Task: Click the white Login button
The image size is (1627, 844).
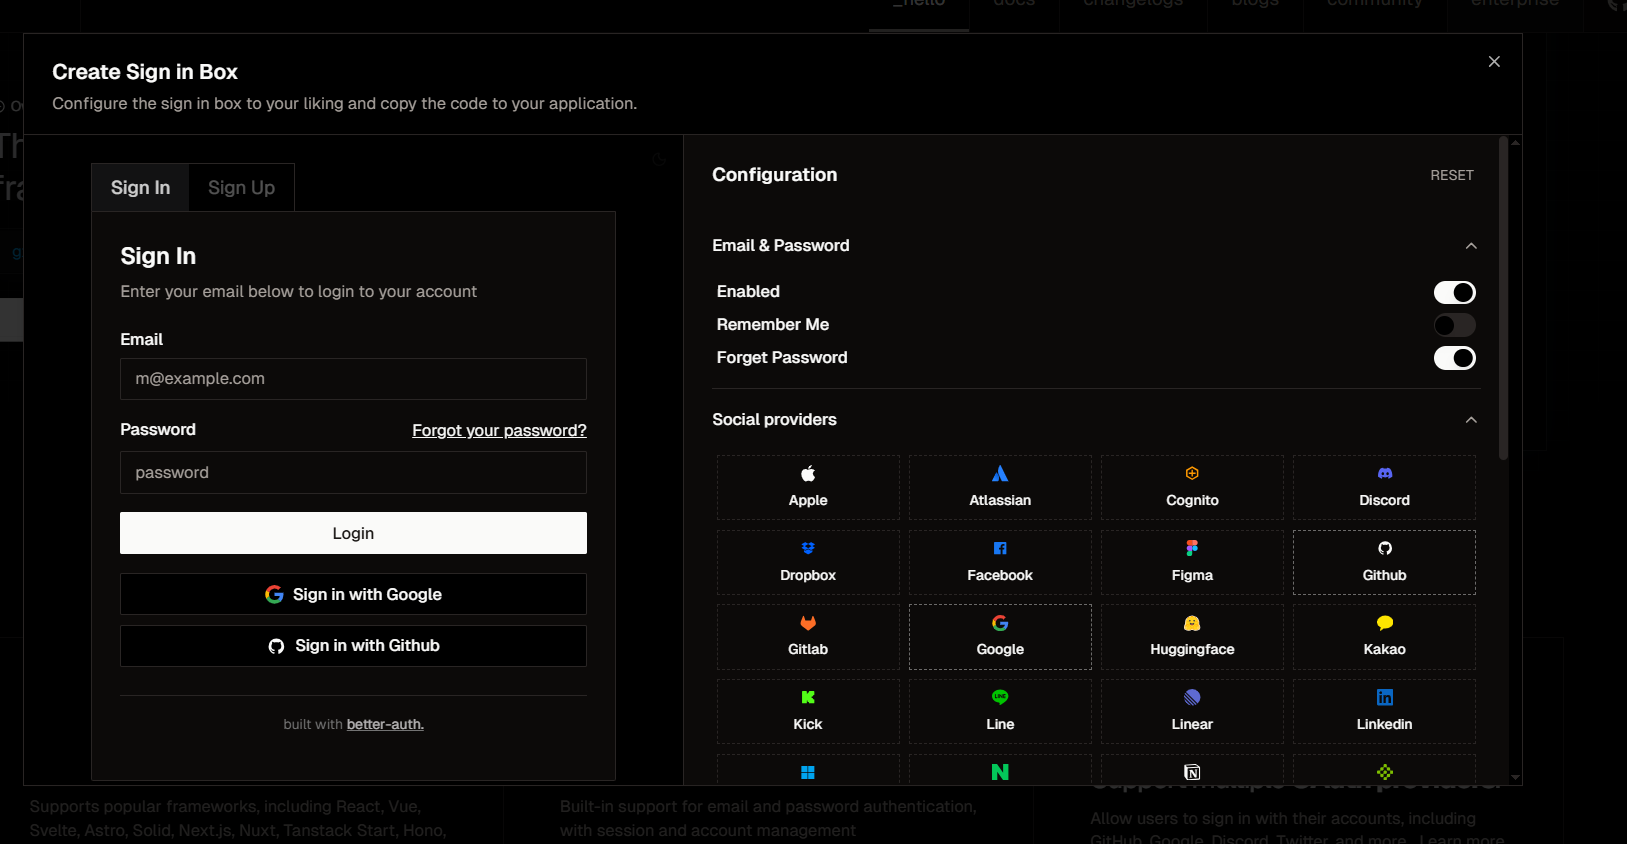Action: [353, 533]
